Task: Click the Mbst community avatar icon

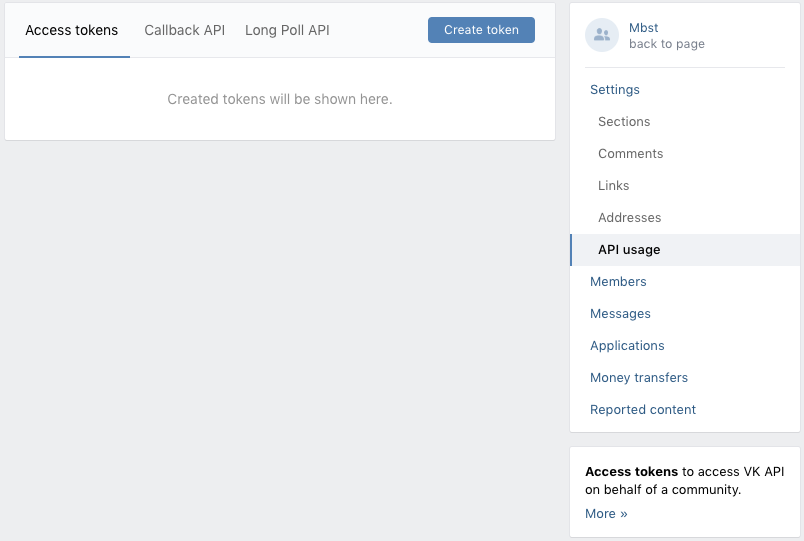Action: tap(601, 35)
